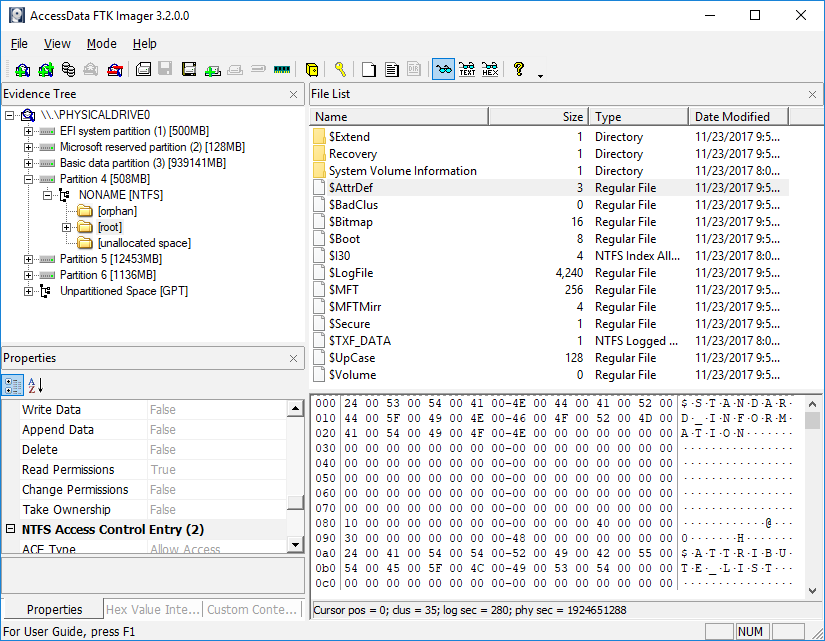Click the $Boot file icon
This screenshot has height=641, width=825.
point(319,239)
